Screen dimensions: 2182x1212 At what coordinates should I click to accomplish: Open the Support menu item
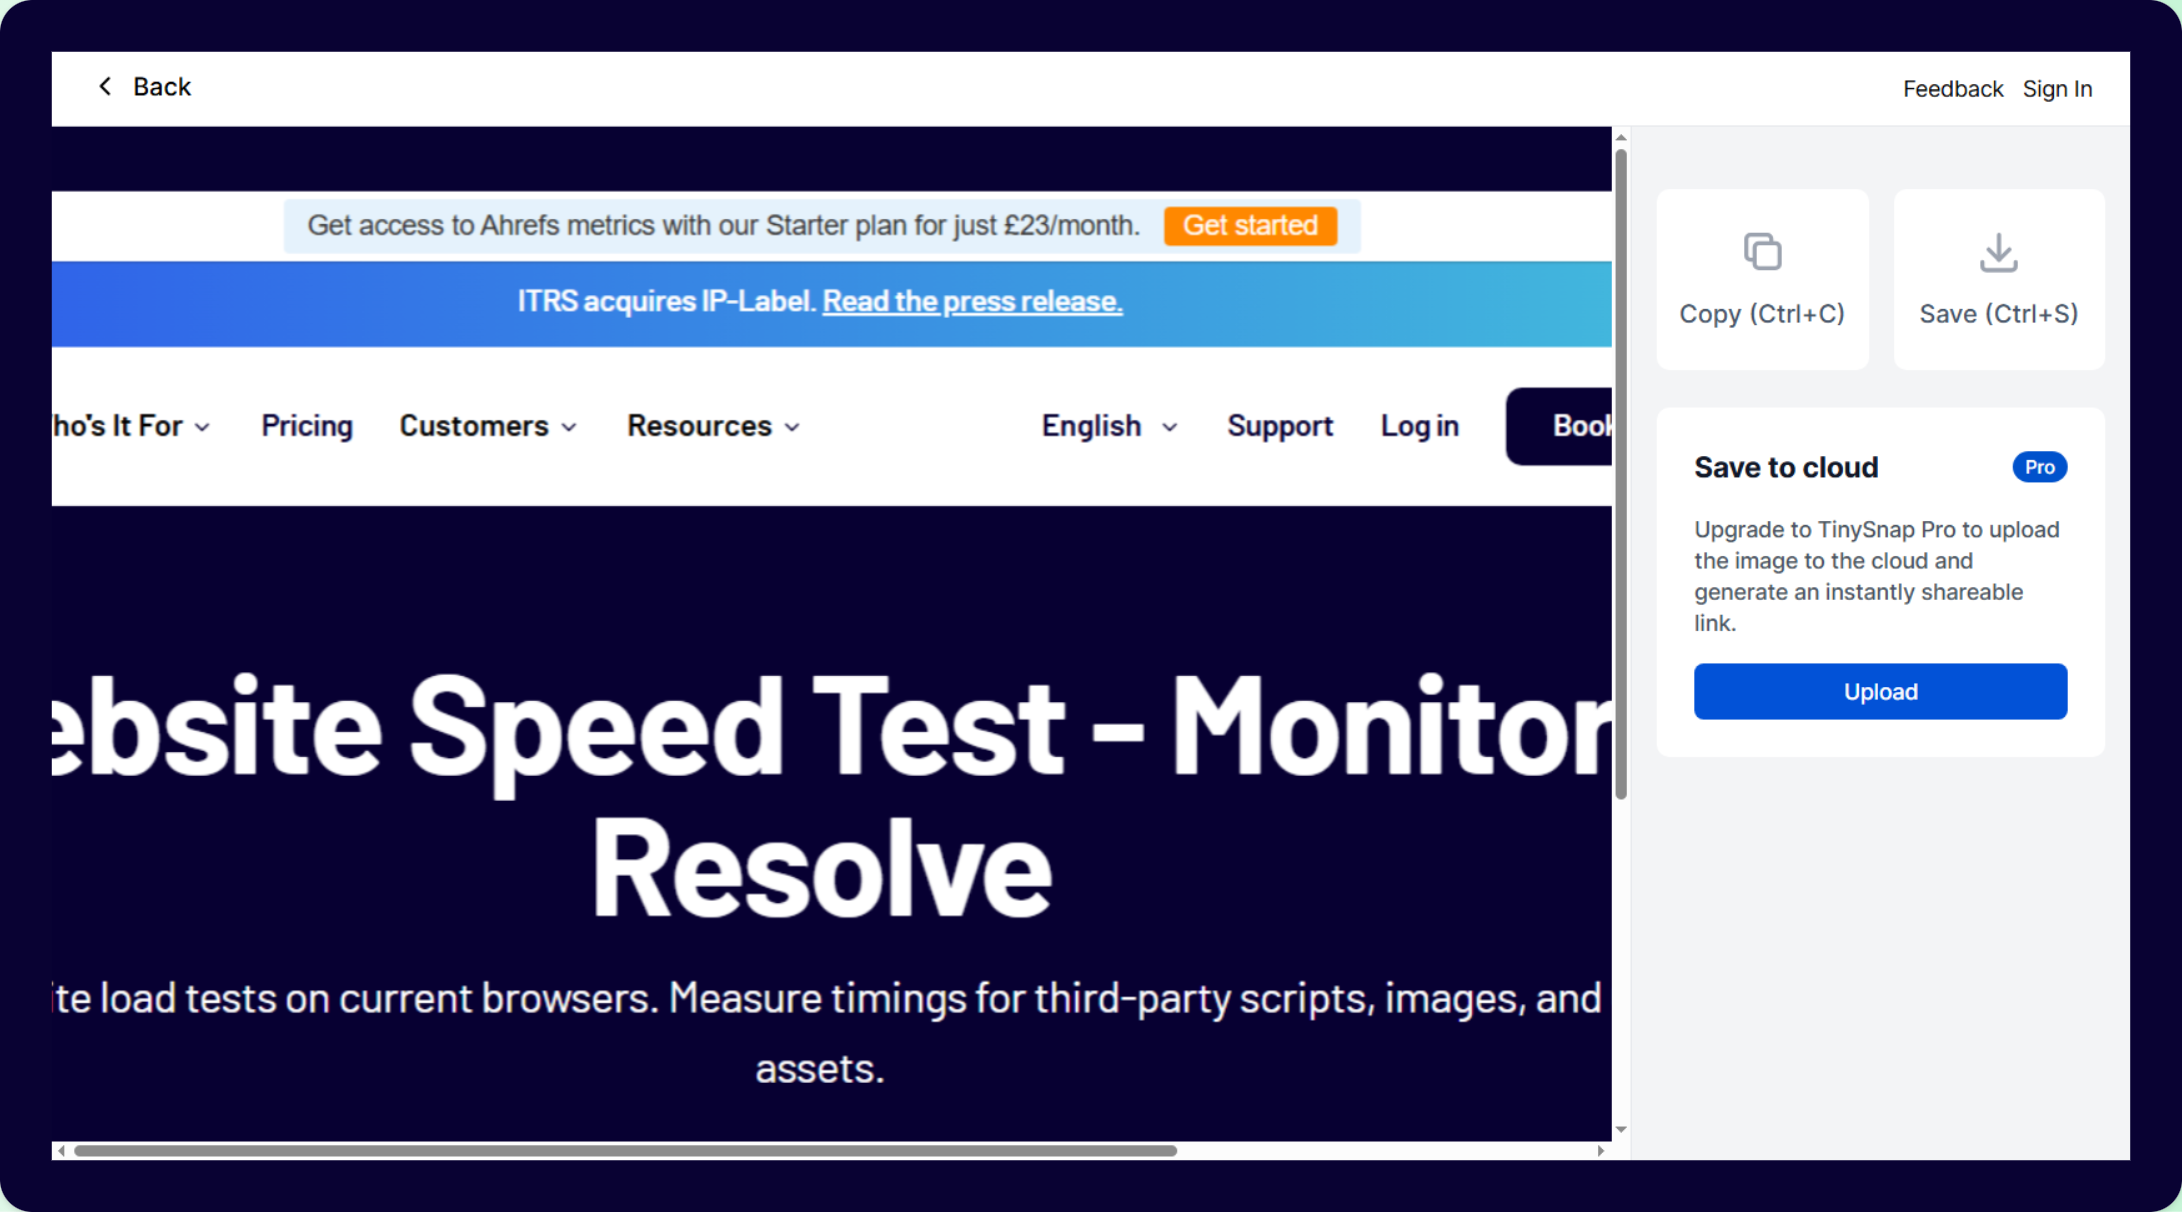(1280, 426)
